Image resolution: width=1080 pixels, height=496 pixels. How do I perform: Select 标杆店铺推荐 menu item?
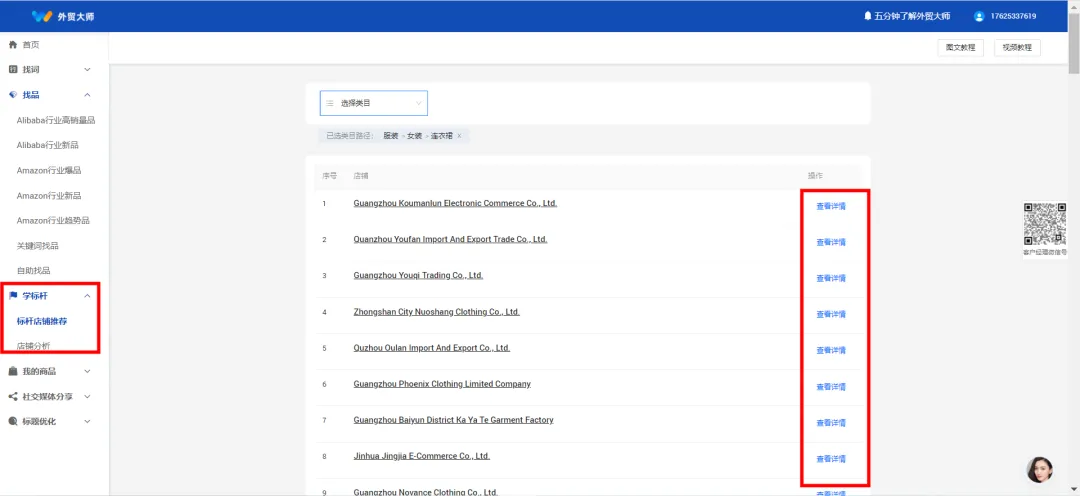[x=42, y=321]
